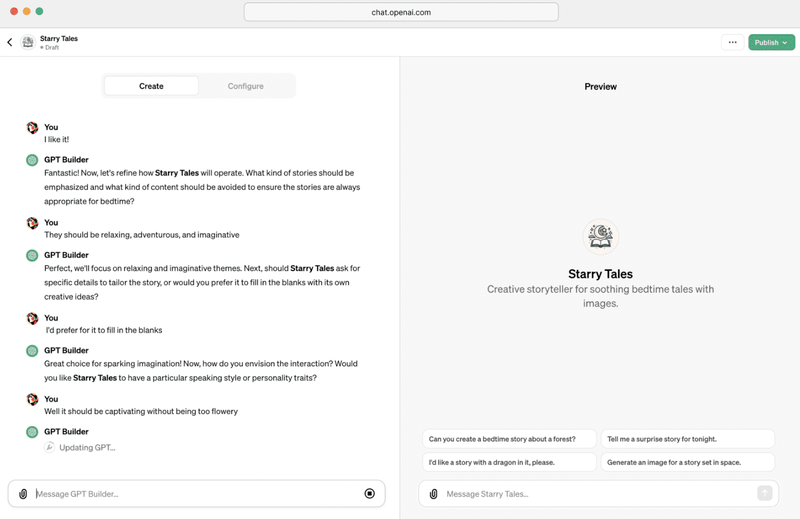The image size is (800, 519).
Task: Click the chat.openai.com address bar
Action: coord(400,12)
